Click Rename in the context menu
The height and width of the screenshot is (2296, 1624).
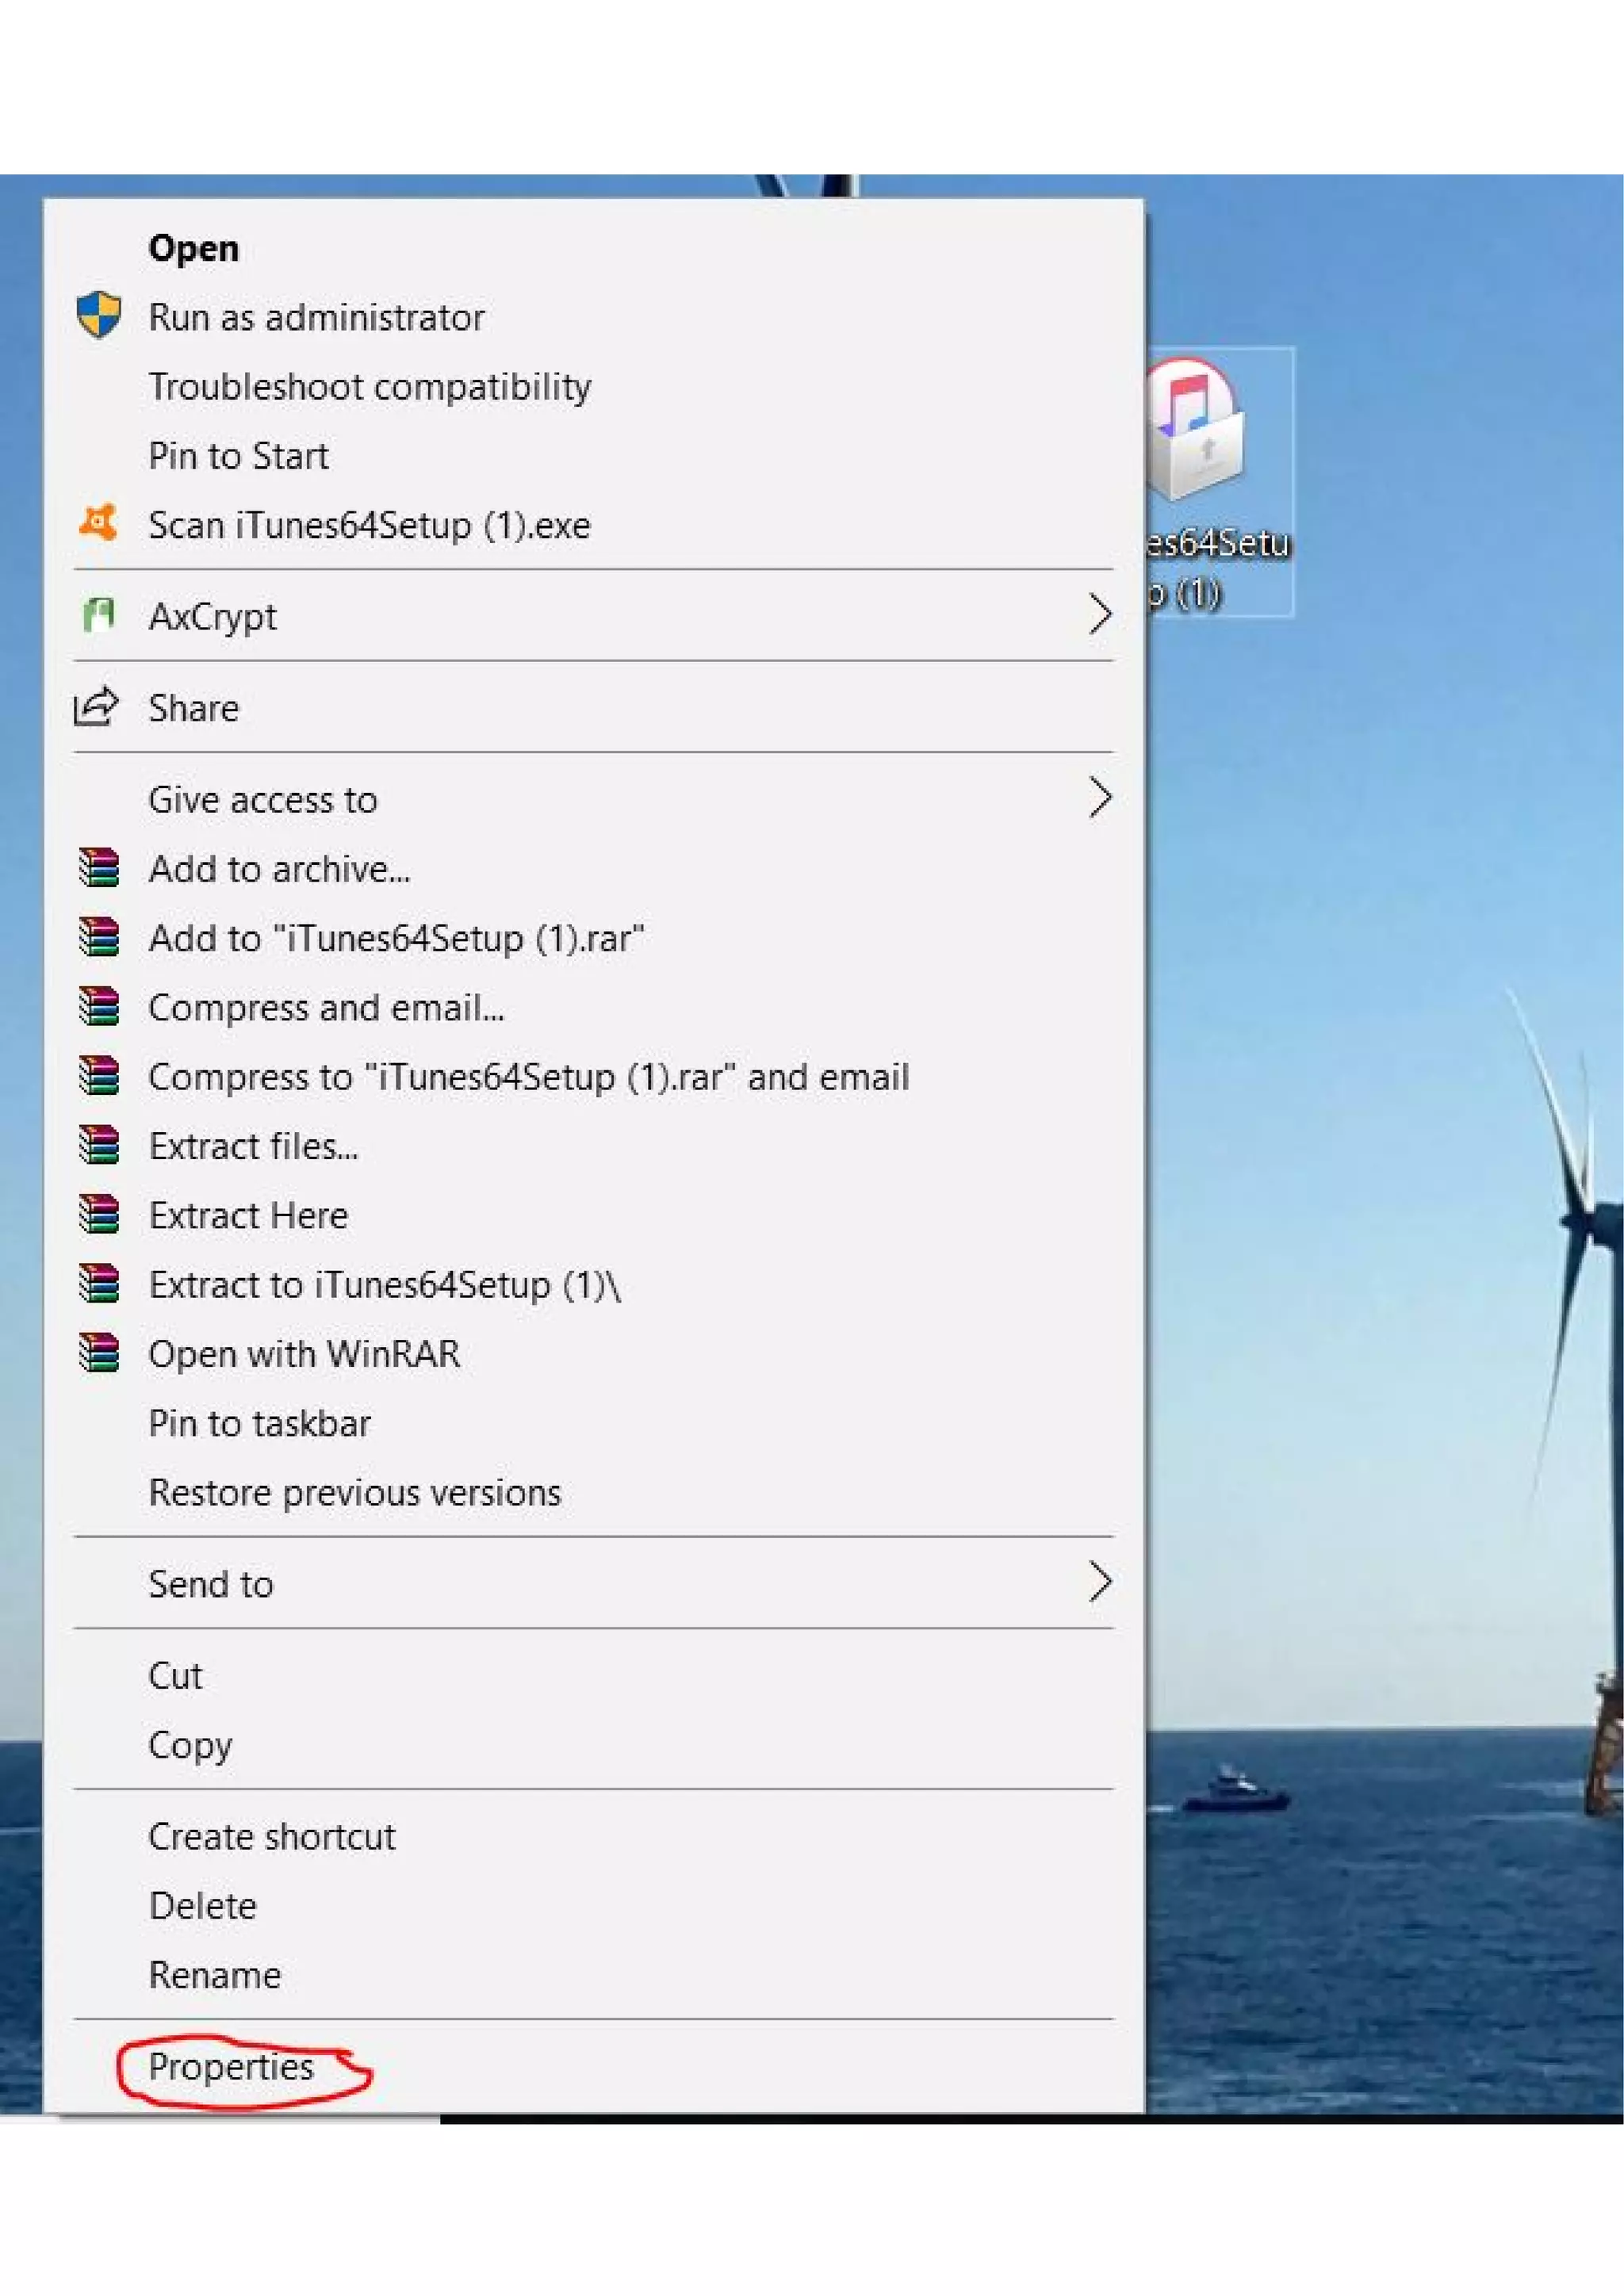point(214,1975)
